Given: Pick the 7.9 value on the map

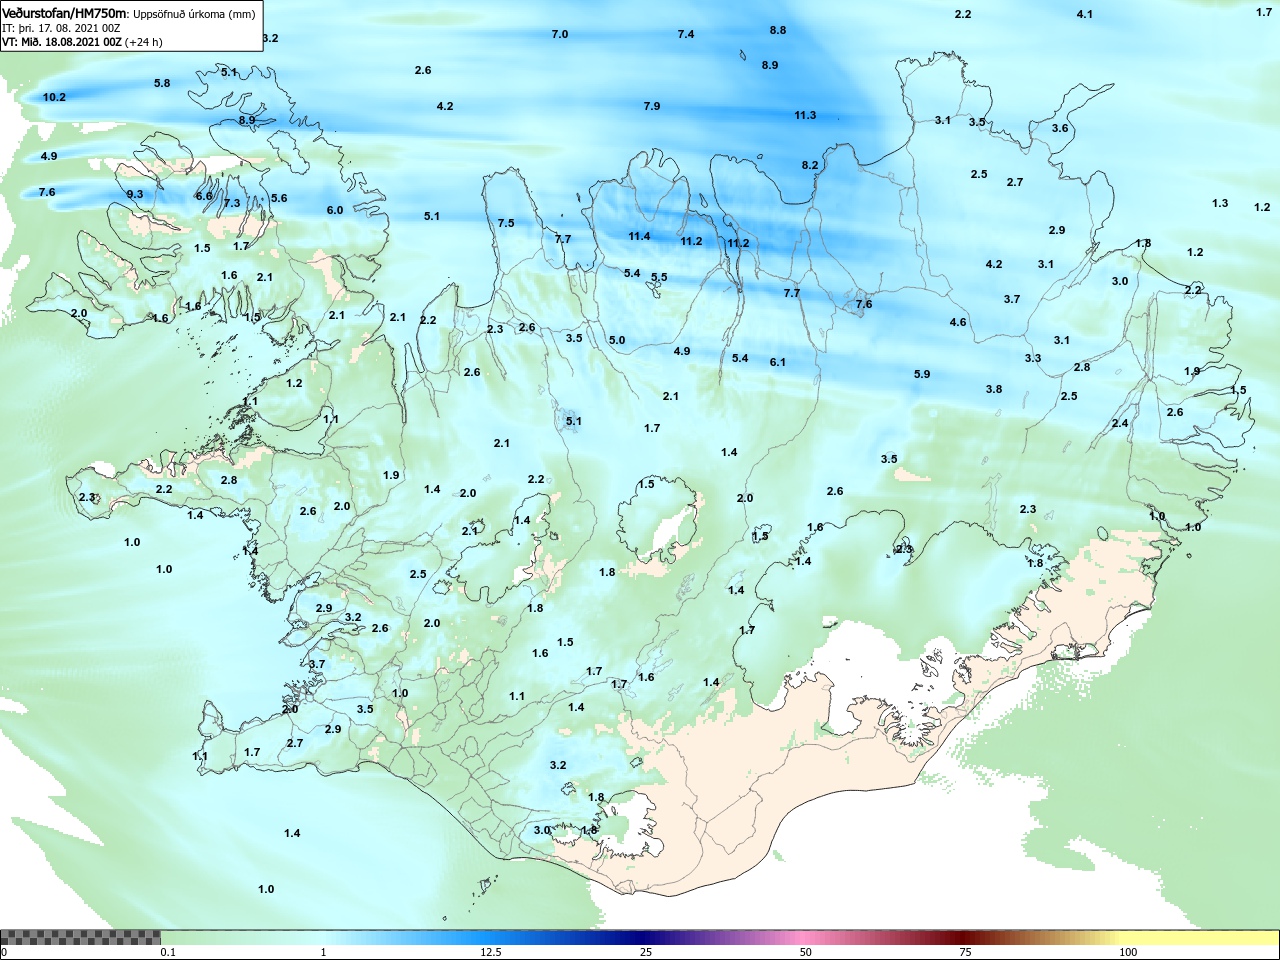Looking at the screenshot, I should (652, 106).
